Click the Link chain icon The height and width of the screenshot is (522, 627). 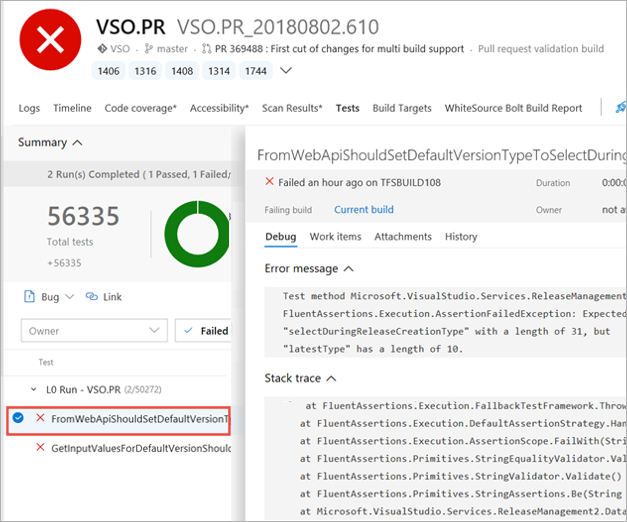point(91,297)
